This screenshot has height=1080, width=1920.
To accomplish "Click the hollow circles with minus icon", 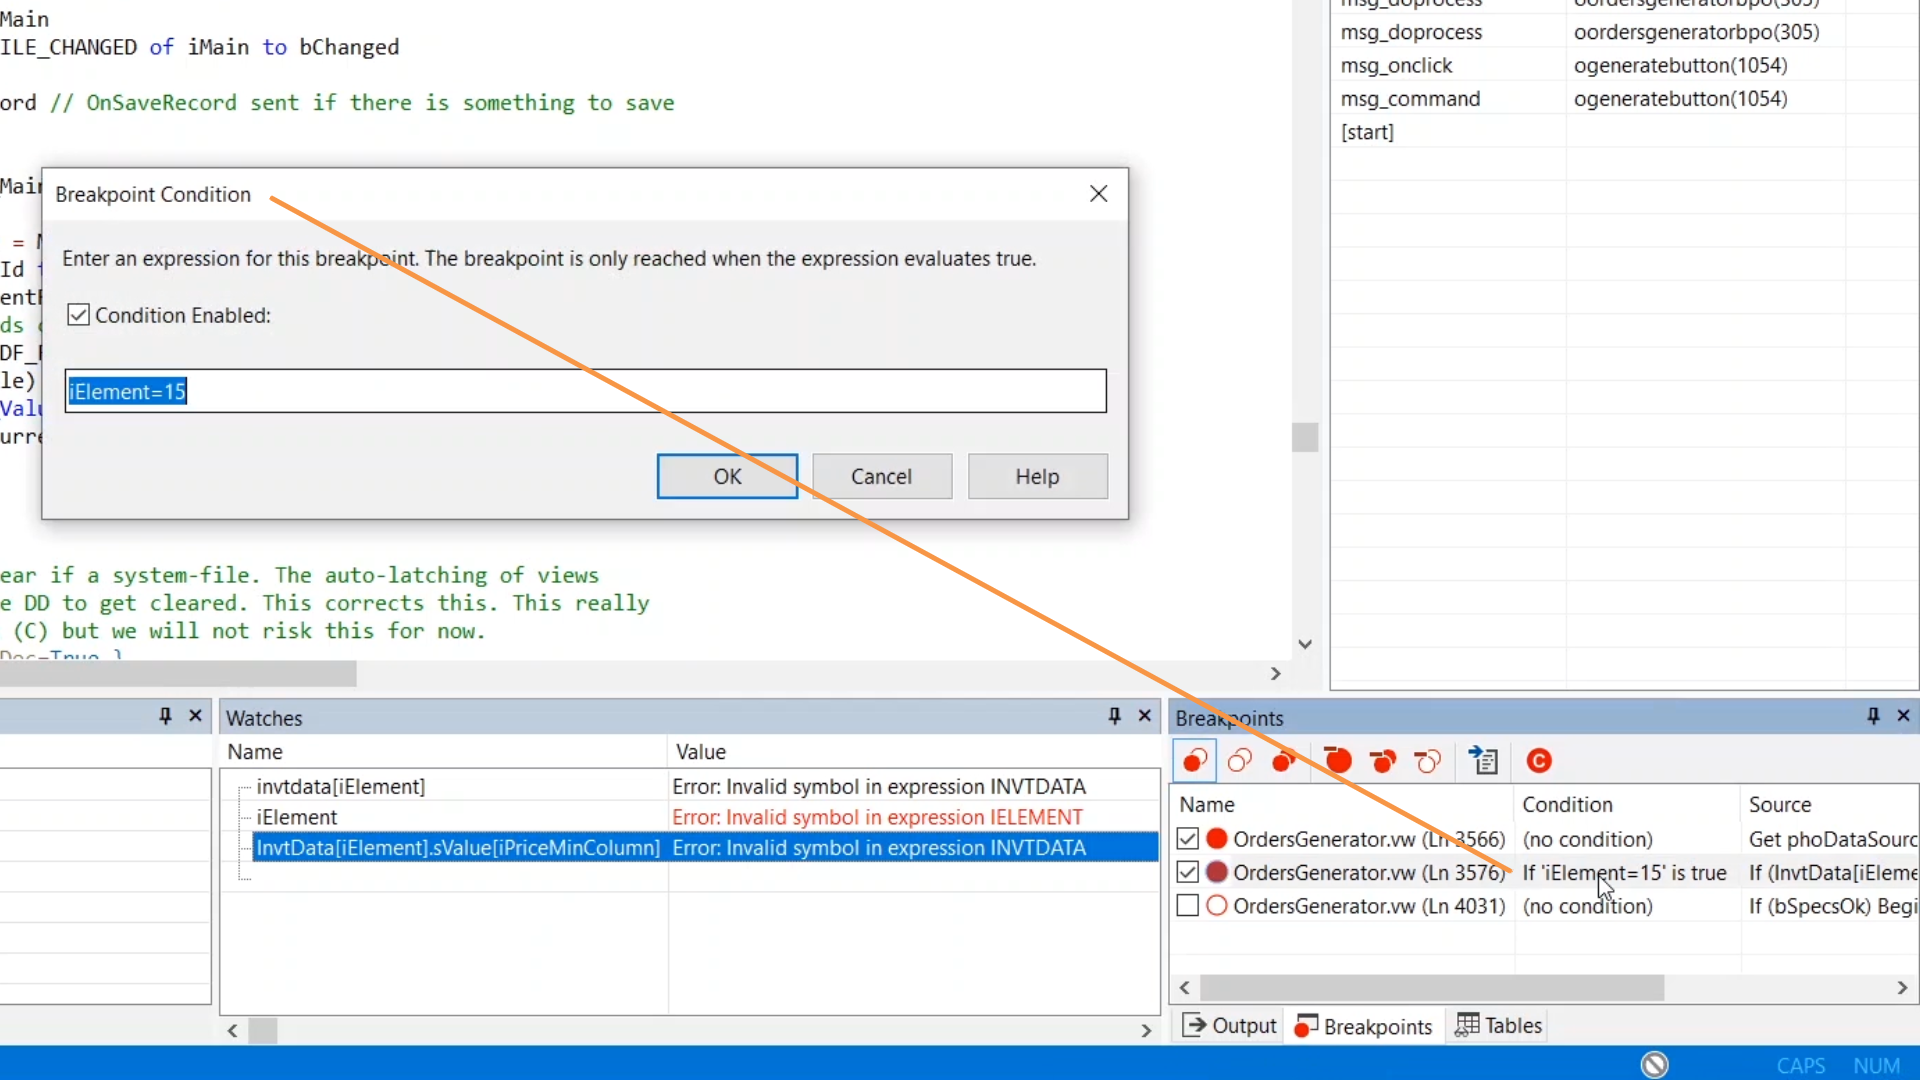I will (x=1428, y=762).
